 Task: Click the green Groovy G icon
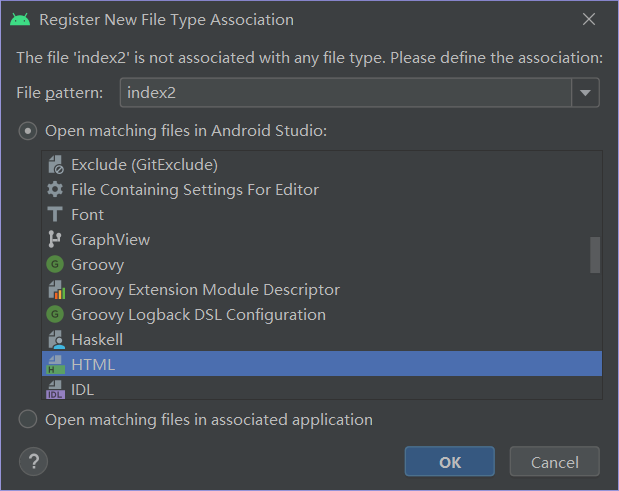(55, 264)
